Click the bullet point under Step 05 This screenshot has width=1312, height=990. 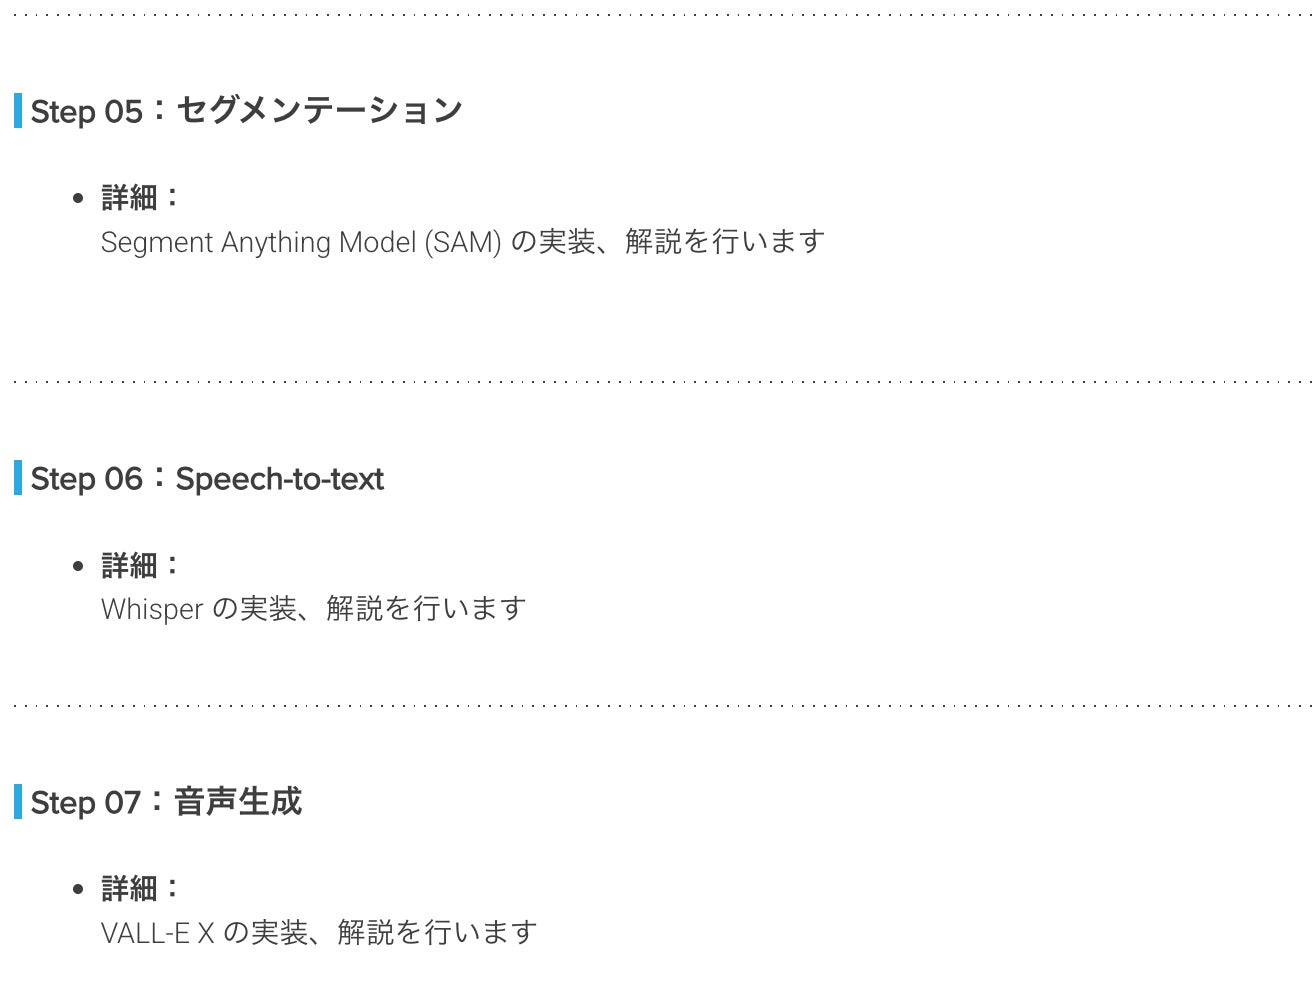tap(78, 198)
